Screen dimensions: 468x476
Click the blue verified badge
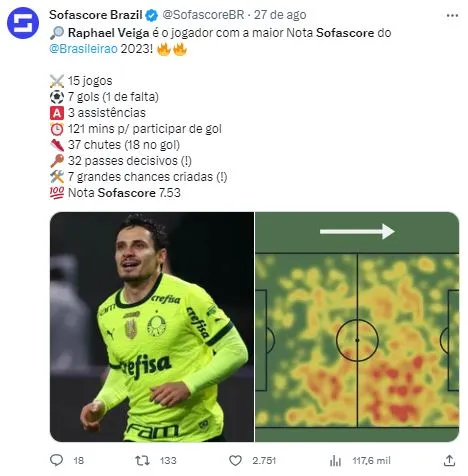[x=152, y=15]
